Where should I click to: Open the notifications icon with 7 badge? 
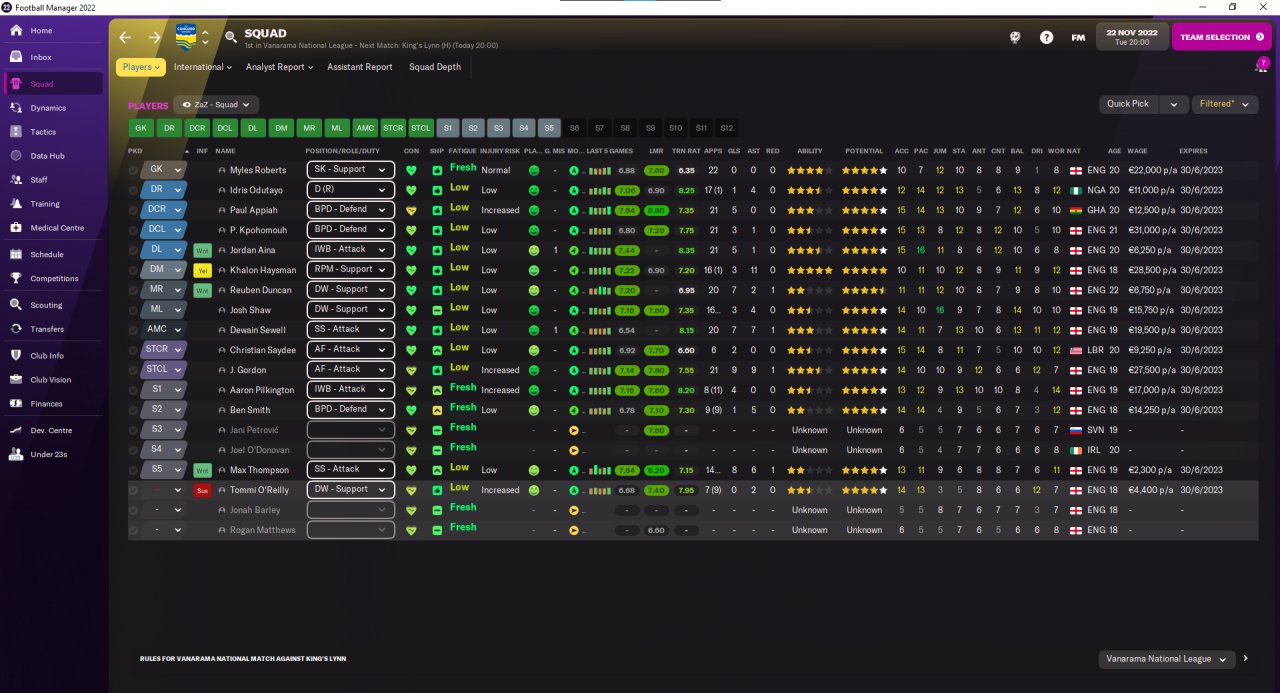1261,66
